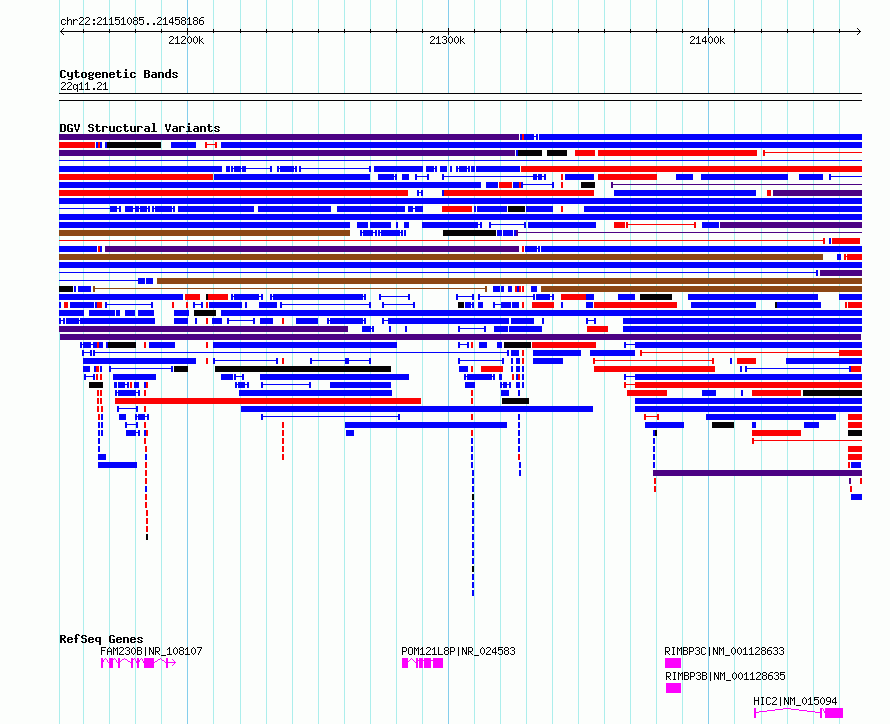Click the RIMBP3B|NM_001128635 gene label
The image size is (890, 724).
pyautogui.click(x=725, y=676)
